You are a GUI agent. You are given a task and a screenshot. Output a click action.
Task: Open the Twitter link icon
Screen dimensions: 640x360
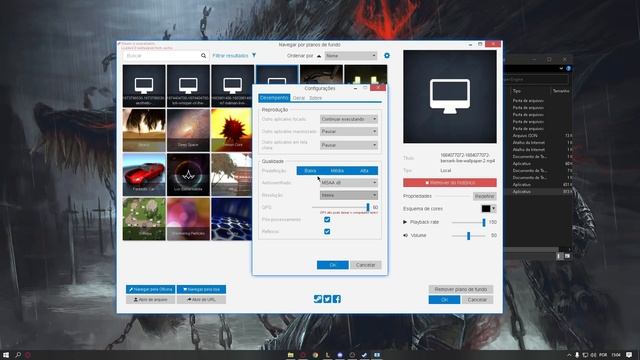[x=327, y=299]
